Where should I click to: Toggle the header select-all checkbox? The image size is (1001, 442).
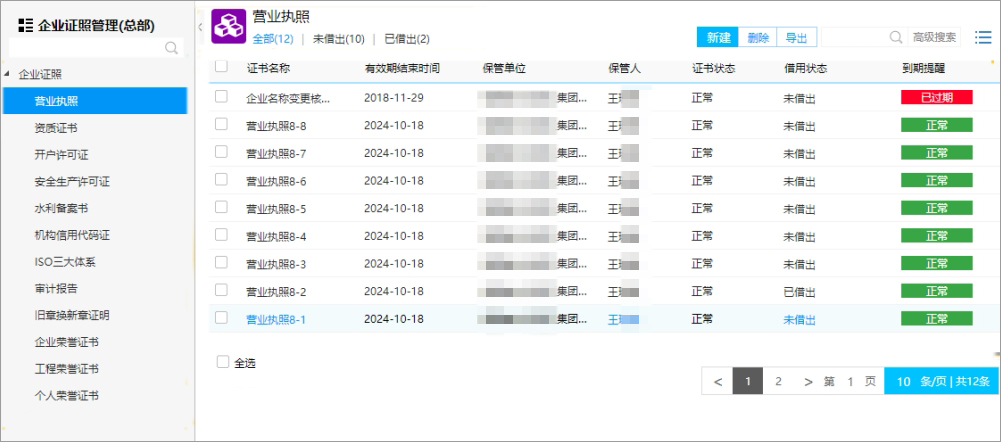(x=221, y=66)
